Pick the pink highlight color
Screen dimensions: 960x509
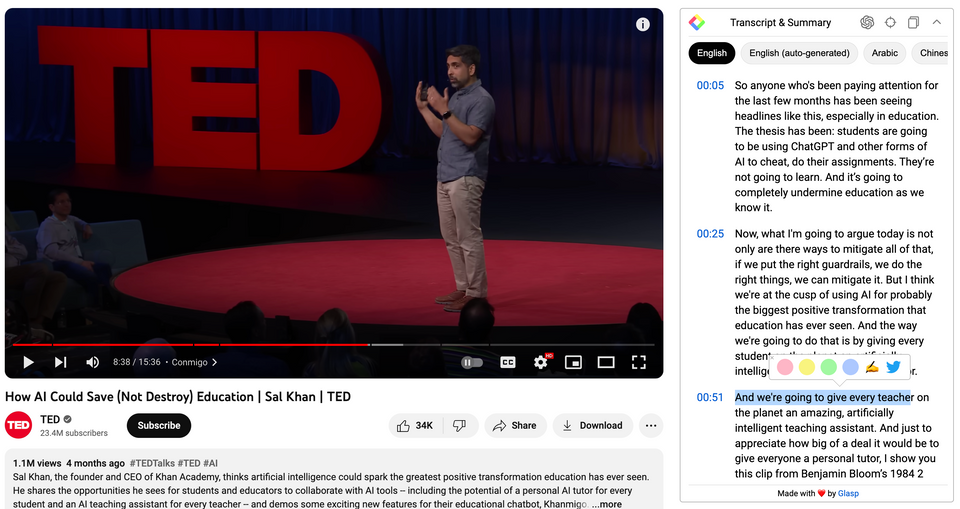pyautogui.click(x=785, y=367)
